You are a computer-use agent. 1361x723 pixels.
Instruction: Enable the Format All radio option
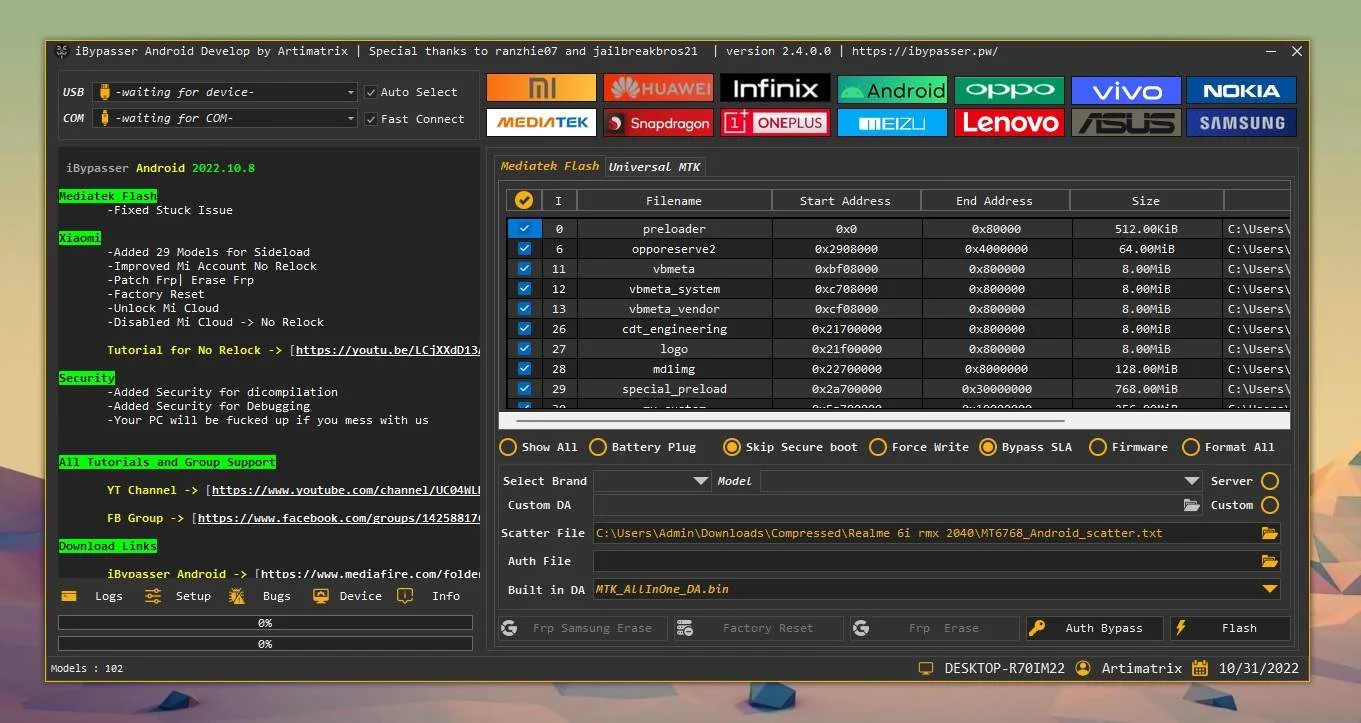1190,447
